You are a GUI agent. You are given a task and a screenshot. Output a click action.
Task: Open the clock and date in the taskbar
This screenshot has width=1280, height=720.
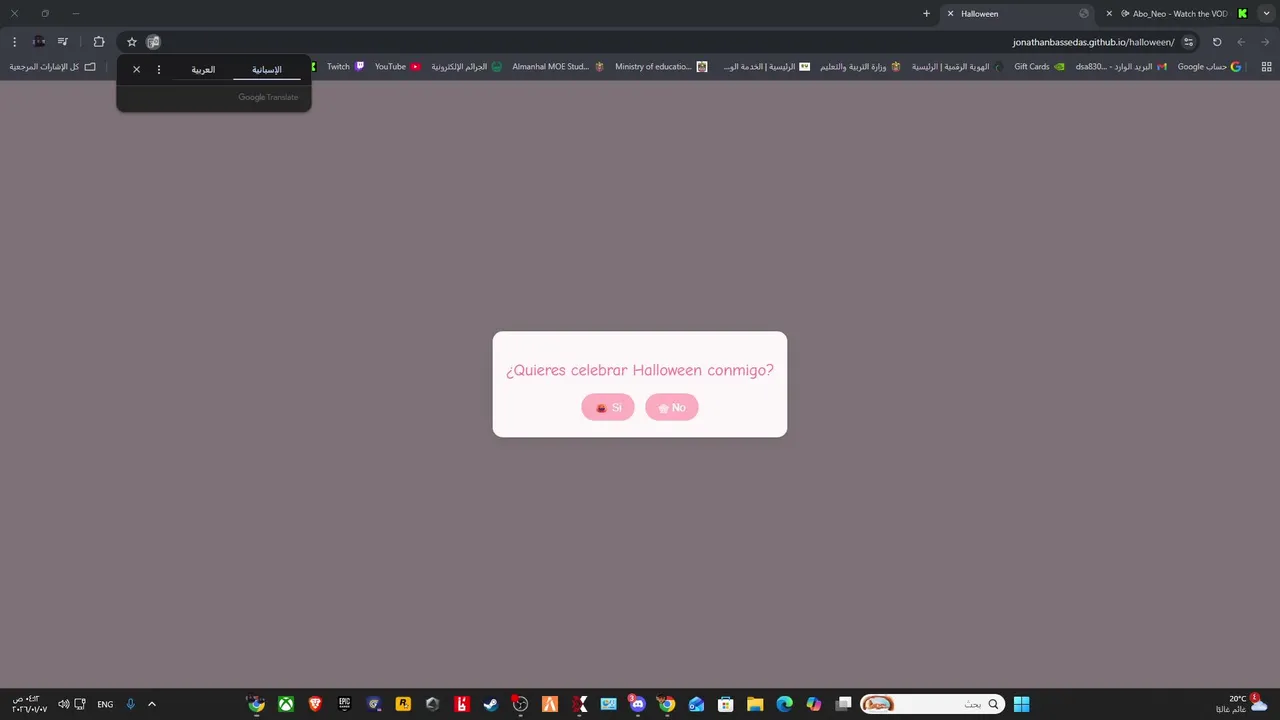tap(29, 704)
